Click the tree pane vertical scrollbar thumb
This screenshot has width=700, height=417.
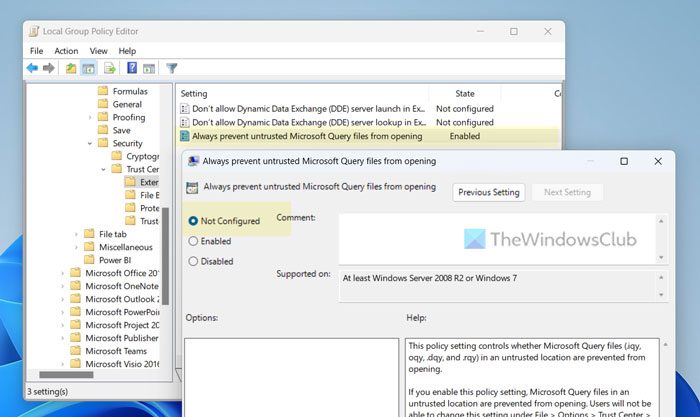coord(165,256)
